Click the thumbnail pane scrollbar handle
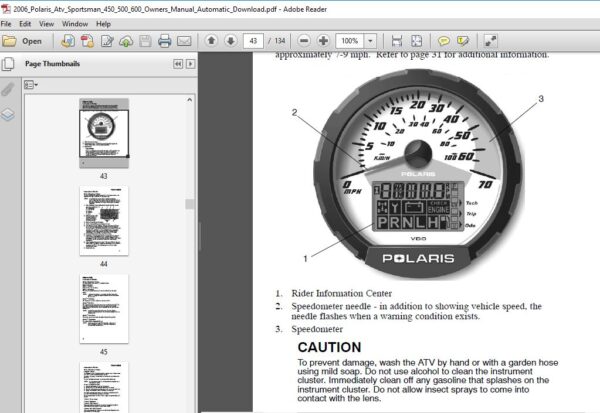This screenshot has width=600, height=413. point(190,204)
